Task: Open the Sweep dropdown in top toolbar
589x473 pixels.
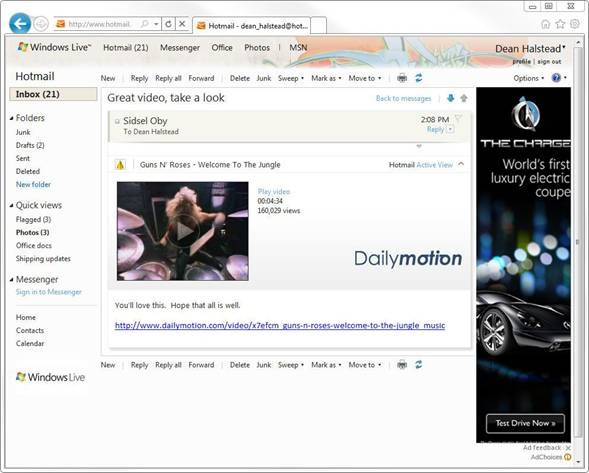Action: (291, 78)
